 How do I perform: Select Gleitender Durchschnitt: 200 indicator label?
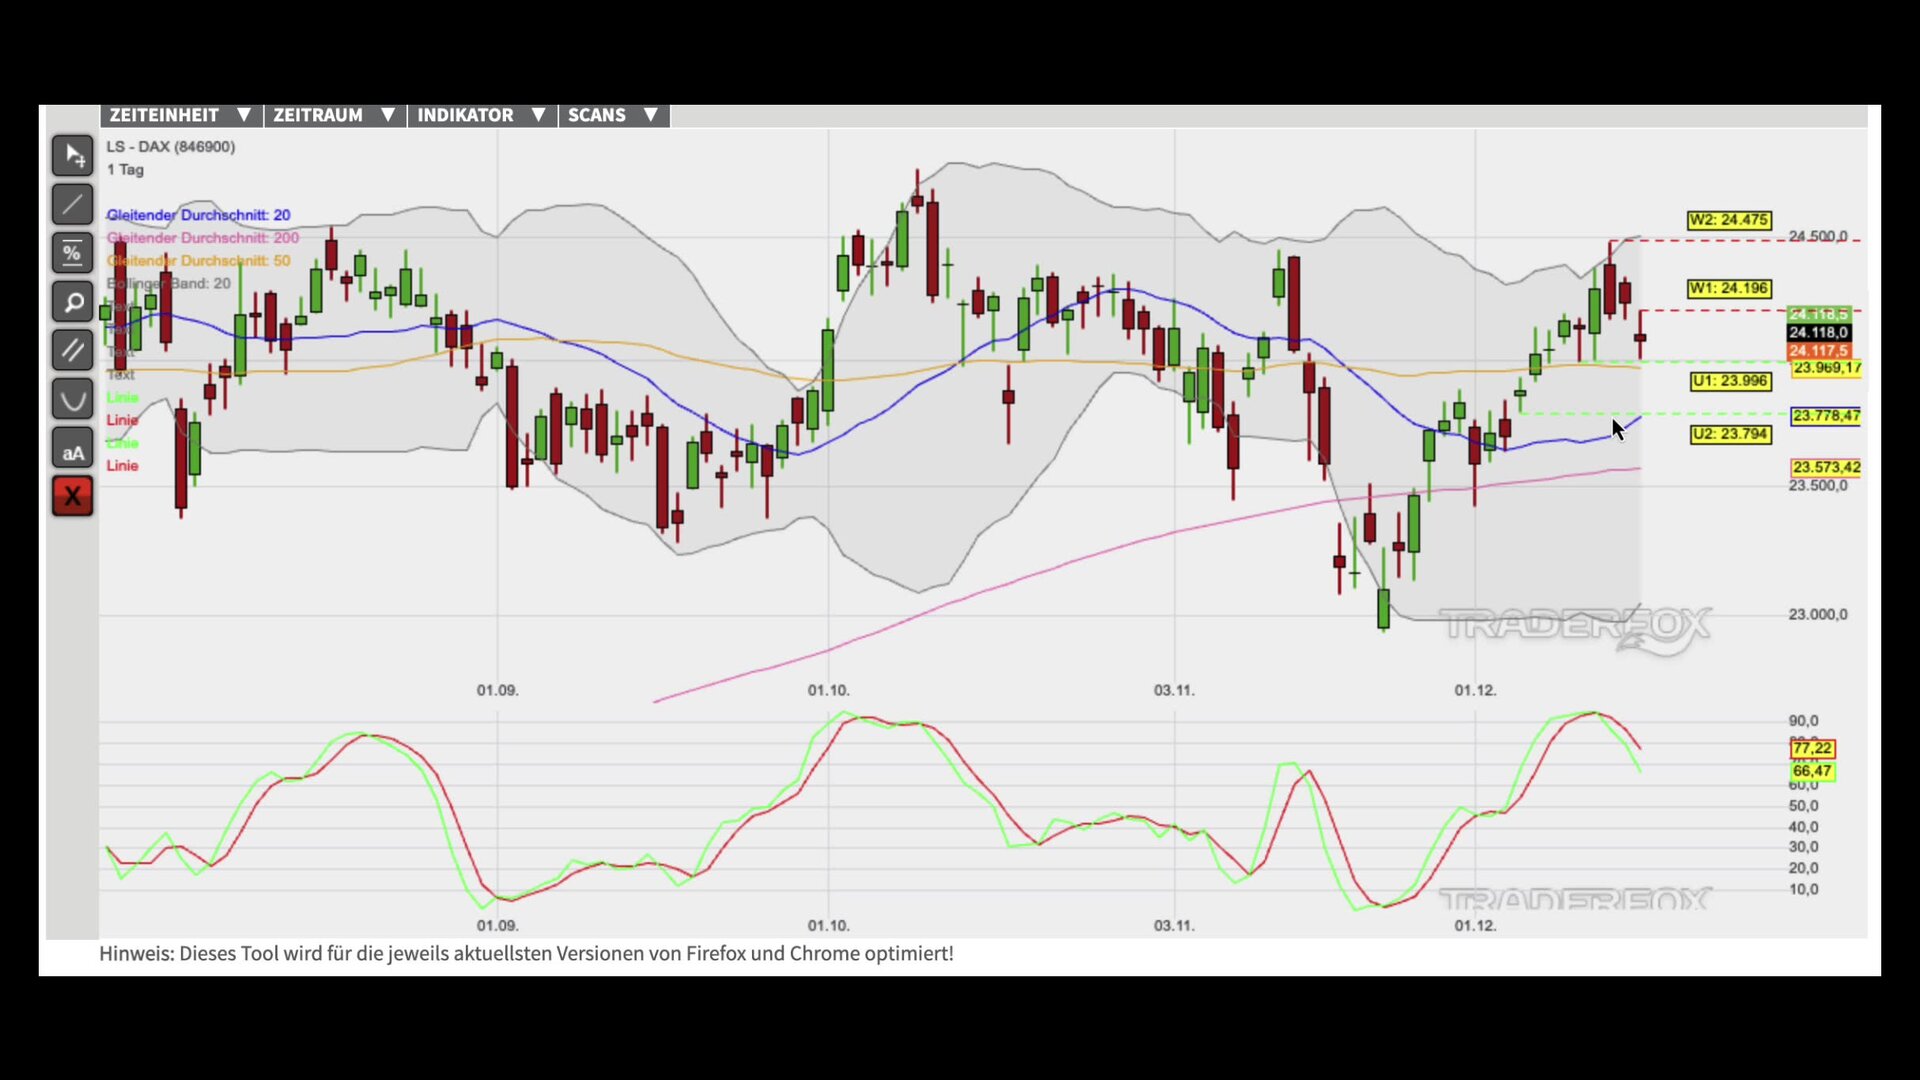point(203,238)
